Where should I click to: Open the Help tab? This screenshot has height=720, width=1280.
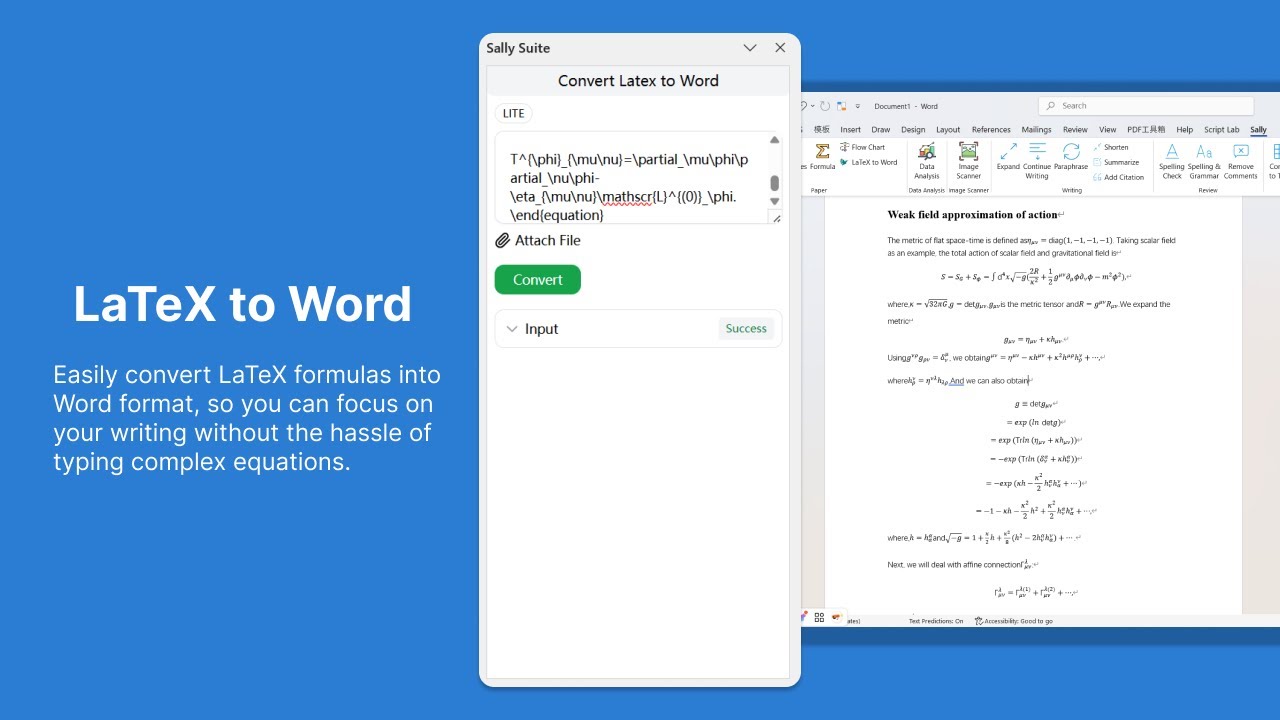coord(1184,130)
